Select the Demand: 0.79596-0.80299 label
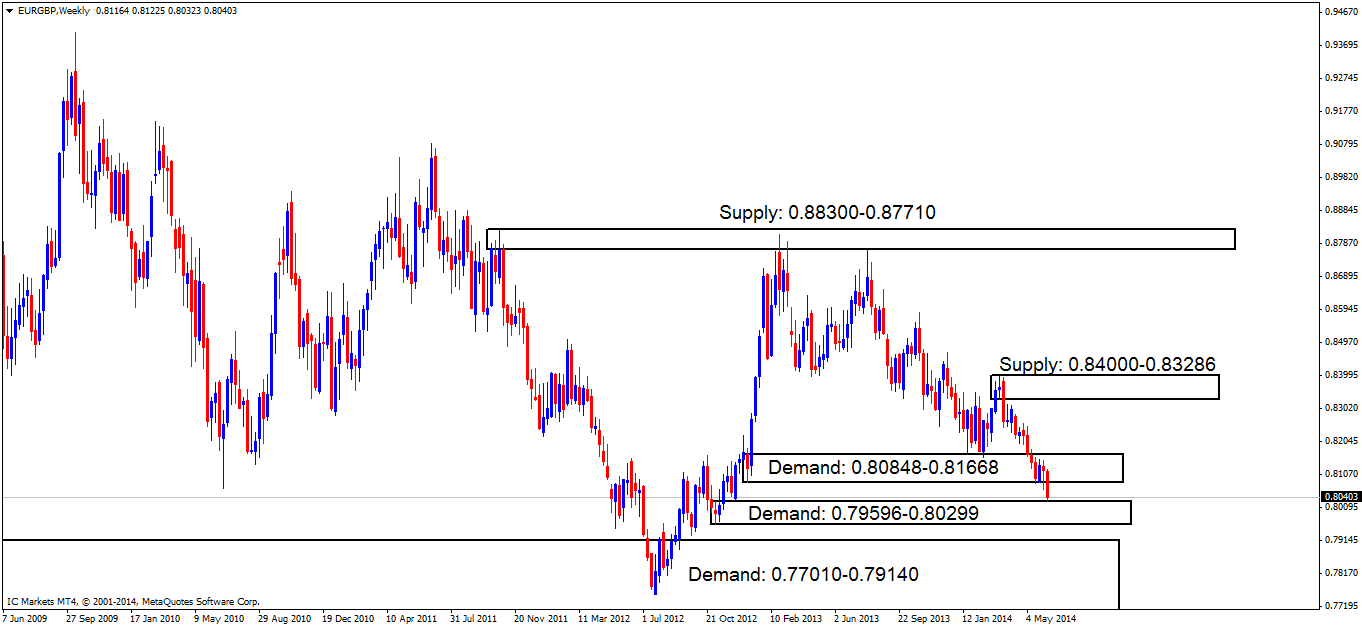This screenshot has height=627, width=1362. coord(863,513)
